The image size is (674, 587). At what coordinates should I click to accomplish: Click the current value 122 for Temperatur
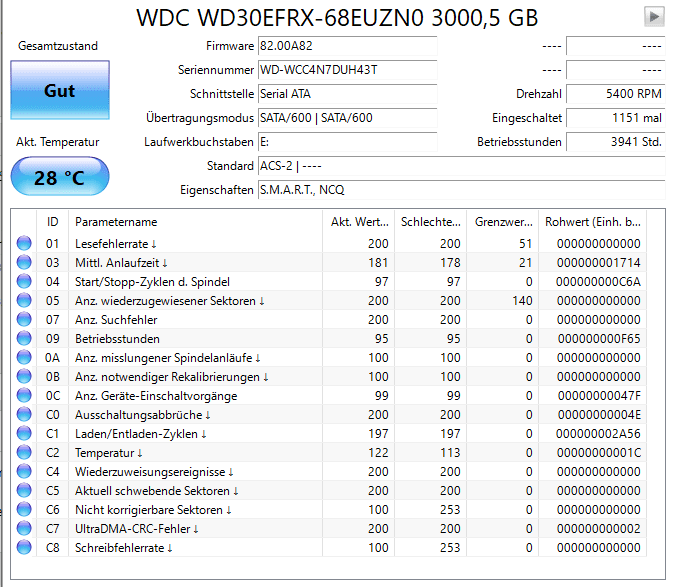378,453
